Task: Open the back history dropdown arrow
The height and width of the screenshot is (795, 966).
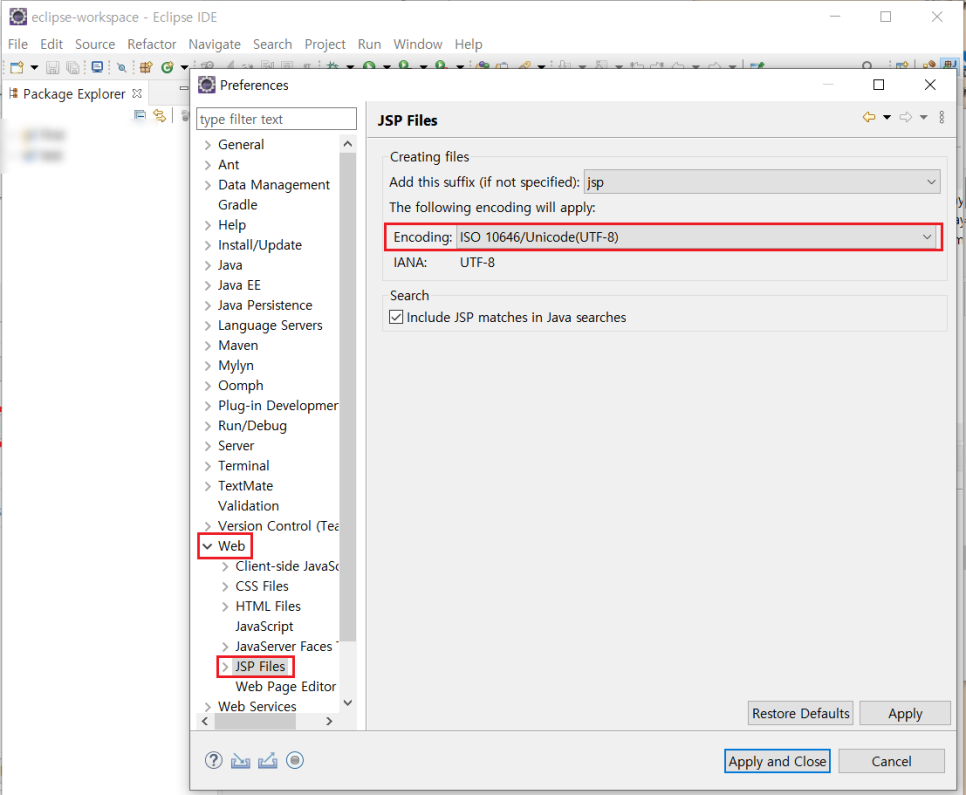Action: [887, 117]
